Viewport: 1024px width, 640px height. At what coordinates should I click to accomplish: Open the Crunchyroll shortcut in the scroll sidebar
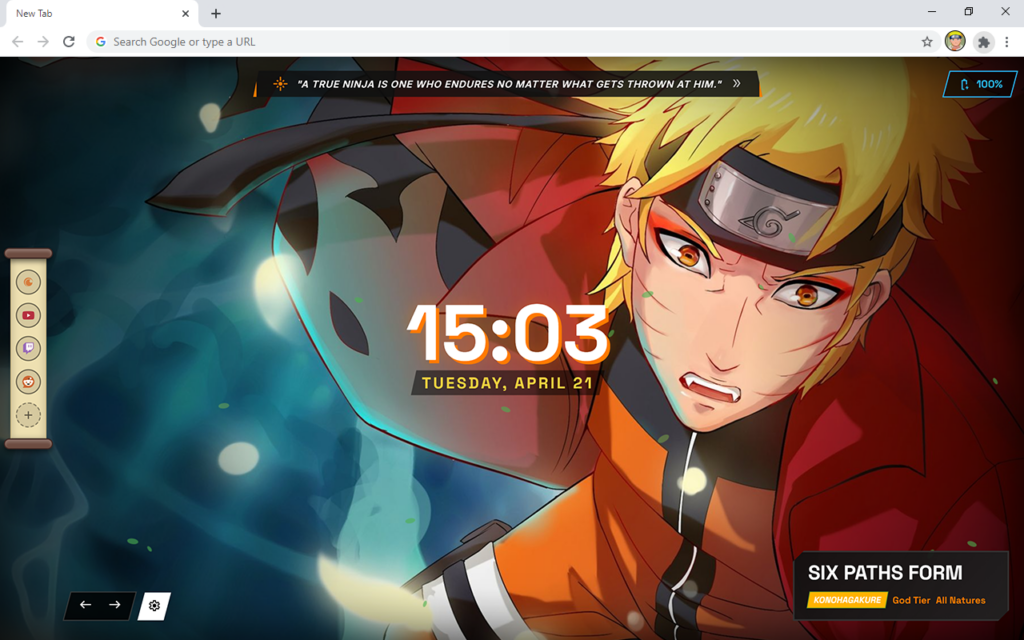click(x=28, y=283)
